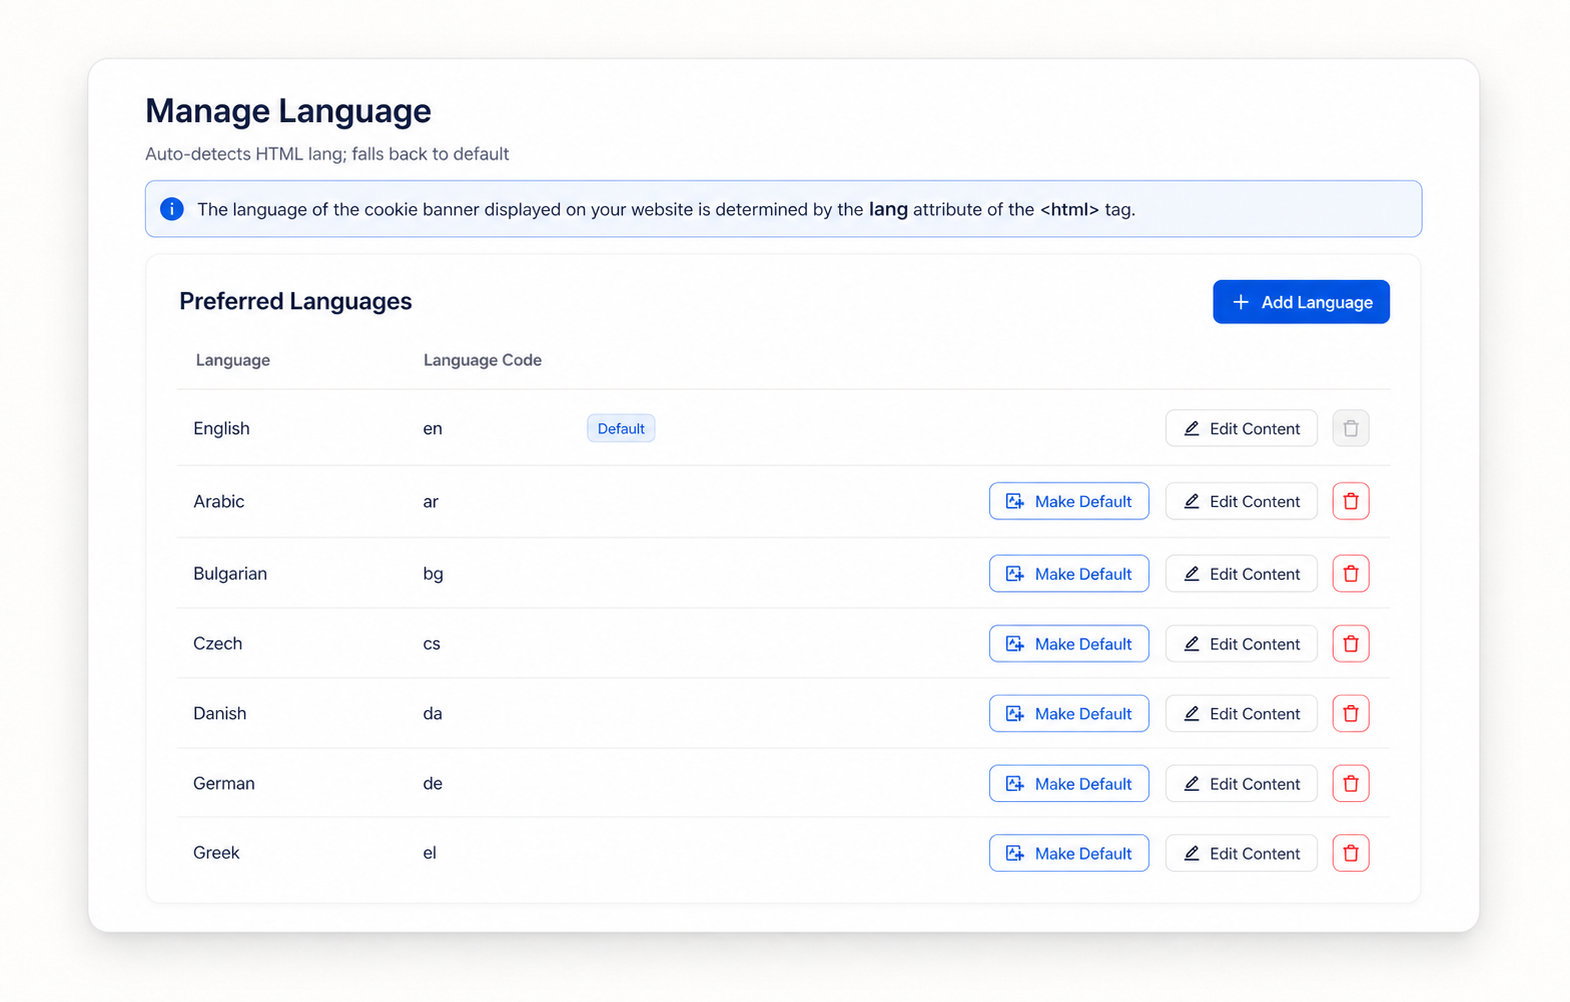Image resolution: width=1570 pixels, height=1002 pixels.
Task: Click the Manage Language heading
Action: [288, 111]
